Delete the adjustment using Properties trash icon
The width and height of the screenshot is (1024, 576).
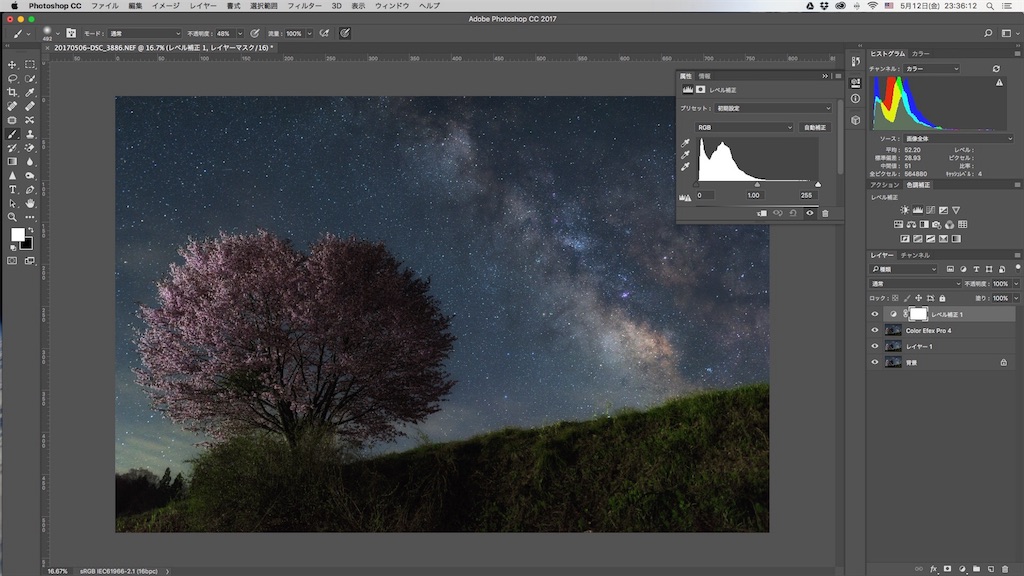825,214
